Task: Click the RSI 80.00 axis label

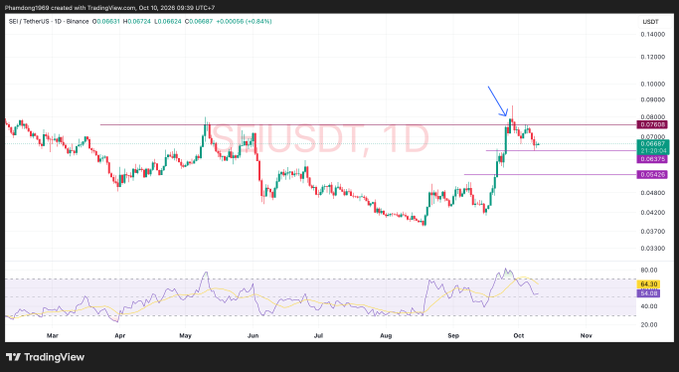Action: click(649, 270)
